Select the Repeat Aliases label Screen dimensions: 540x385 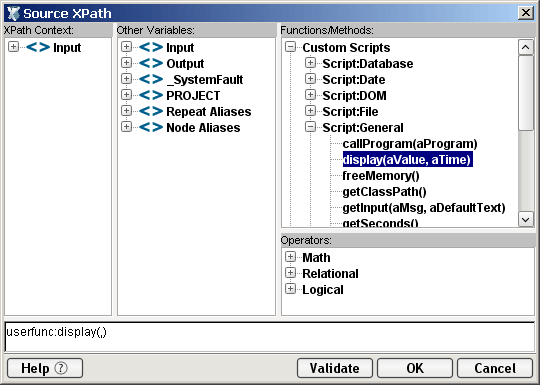pos(209,112)
